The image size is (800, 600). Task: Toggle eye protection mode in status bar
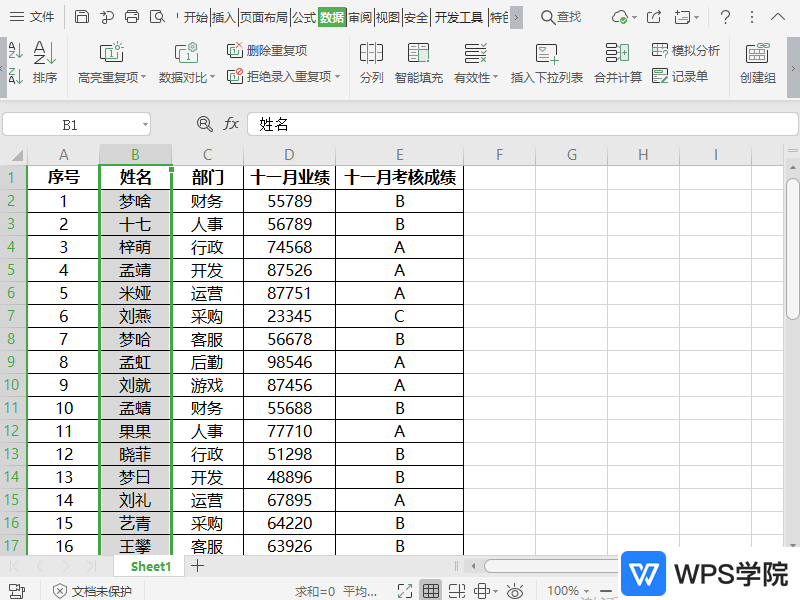(x=515, y=591)
